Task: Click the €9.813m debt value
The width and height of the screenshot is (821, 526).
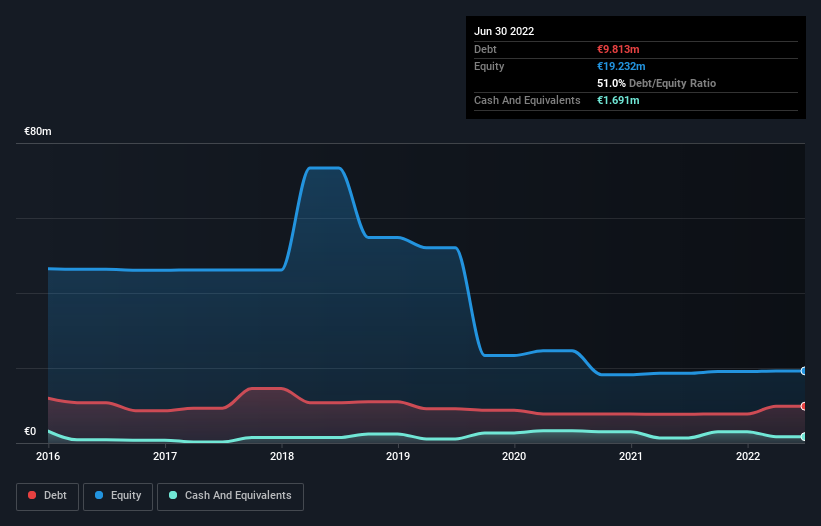Action: (618, 49)
